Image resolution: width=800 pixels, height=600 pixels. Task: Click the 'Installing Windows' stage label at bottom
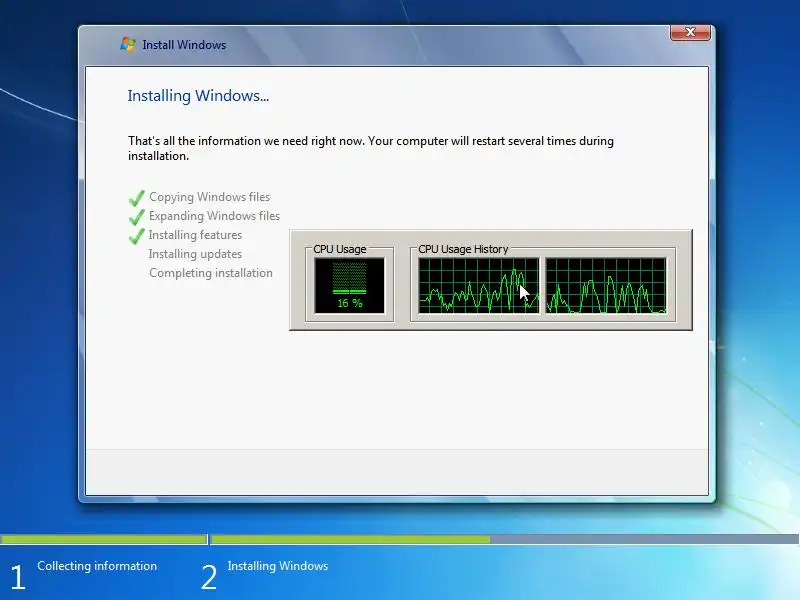278,566
